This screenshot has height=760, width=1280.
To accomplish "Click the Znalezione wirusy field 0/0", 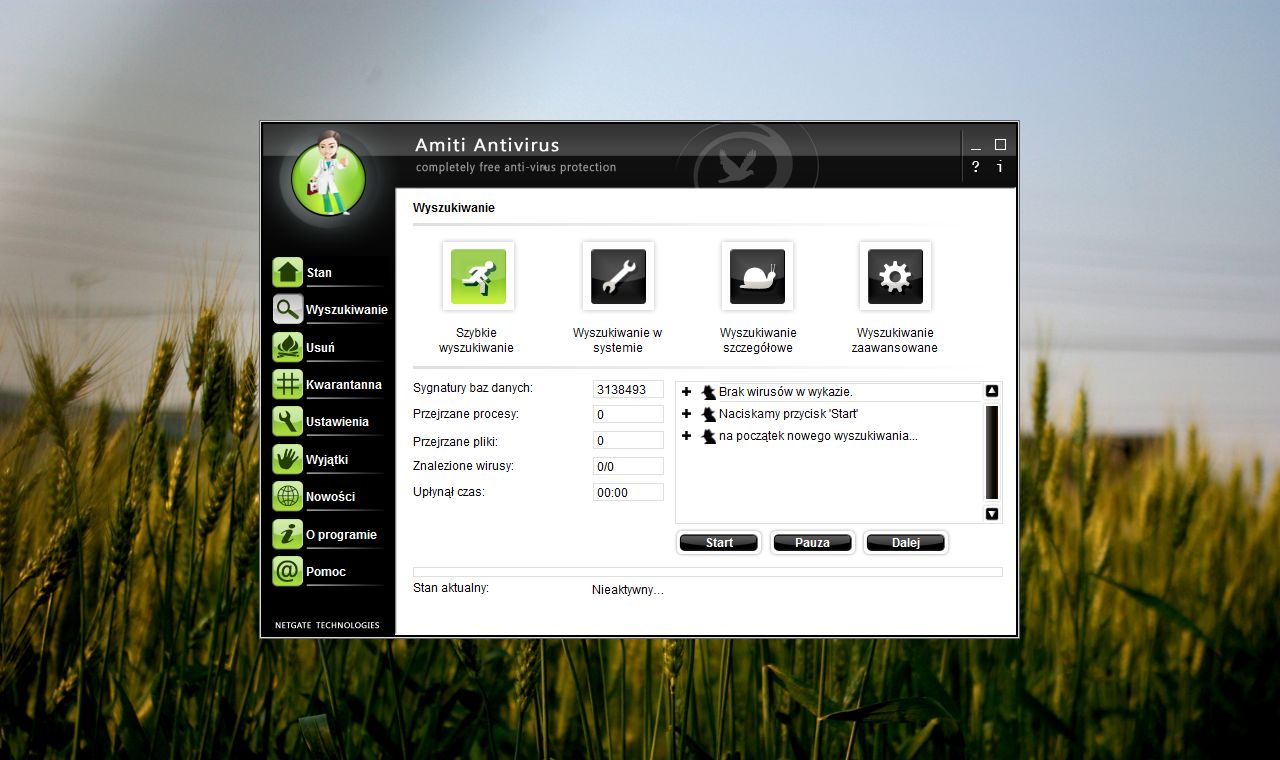I will click(628, 466).
